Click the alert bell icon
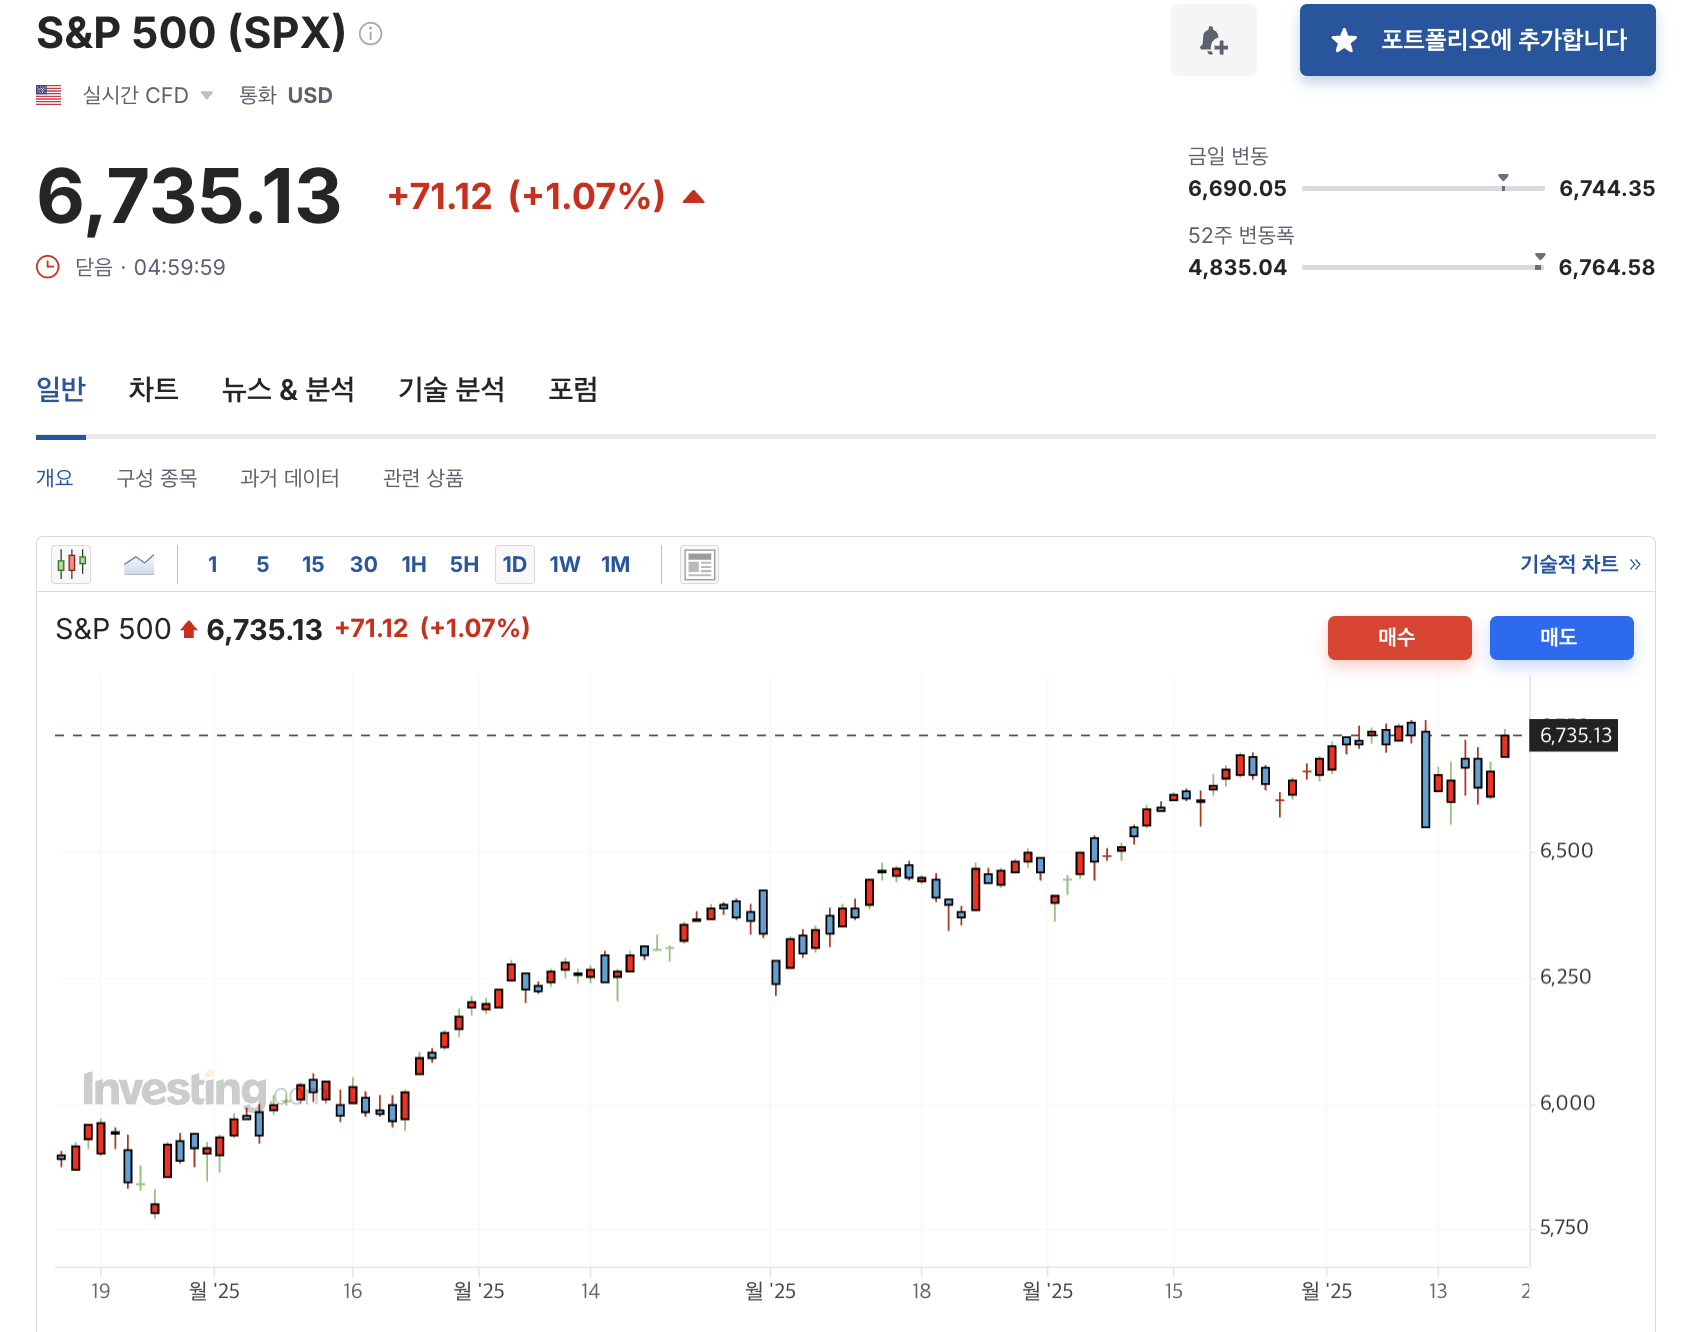Screen dimensions: 1692x1332 tap(1214, 40)
